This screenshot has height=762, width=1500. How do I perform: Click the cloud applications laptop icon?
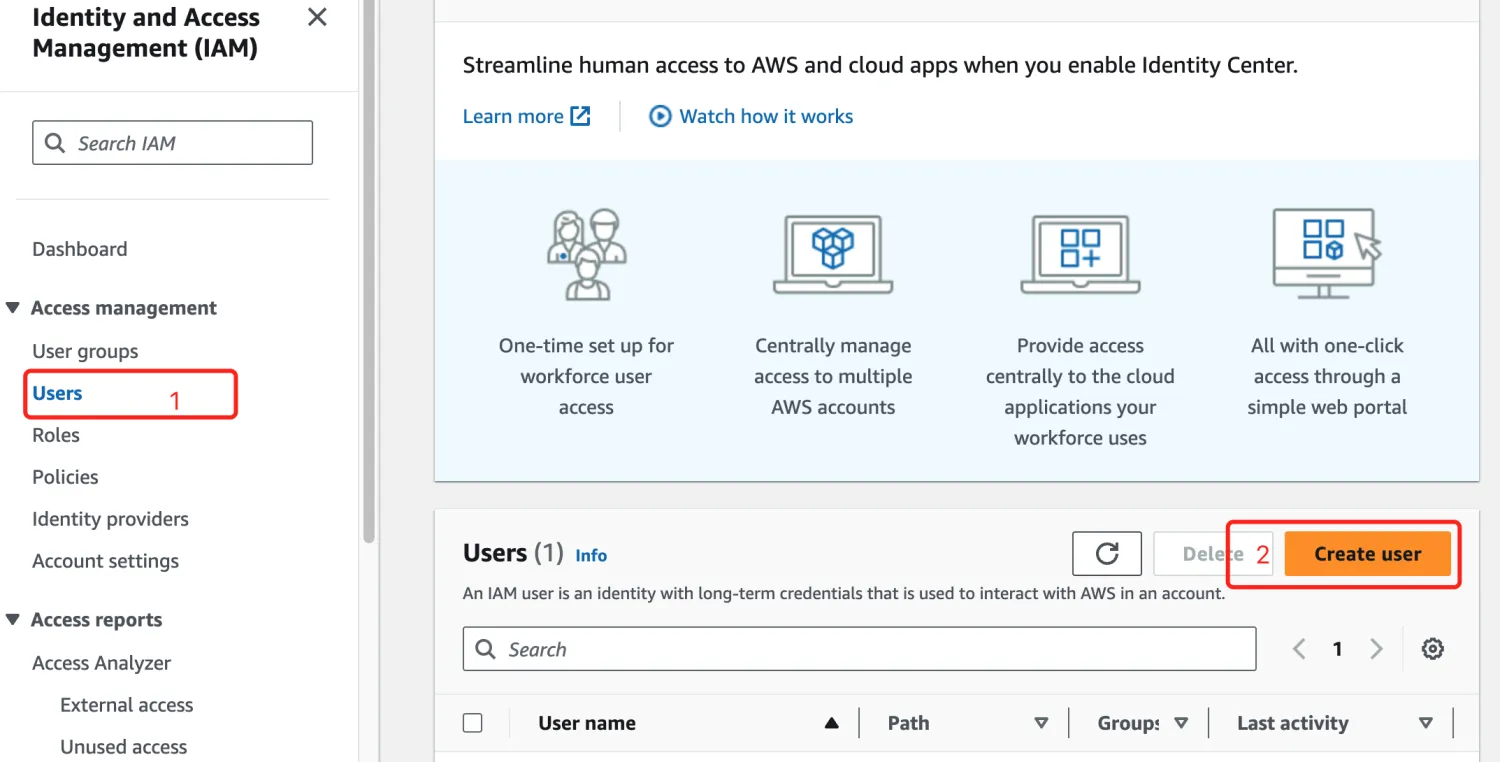(x=1080, y=254)
